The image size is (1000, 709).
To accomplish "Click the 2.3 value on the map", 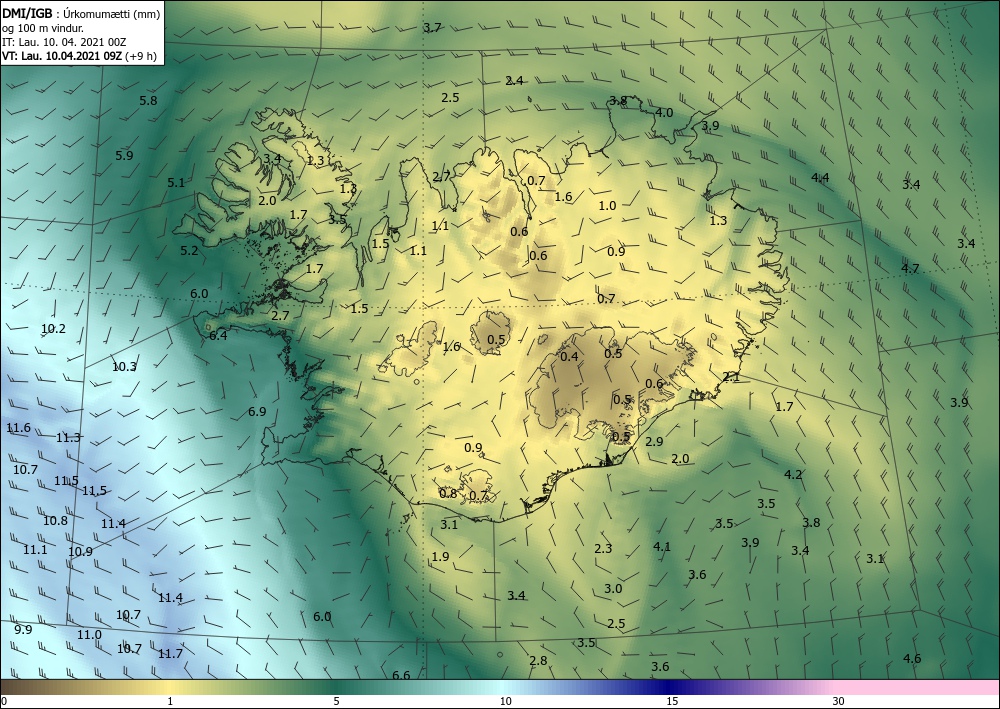I will pos(603,549).
